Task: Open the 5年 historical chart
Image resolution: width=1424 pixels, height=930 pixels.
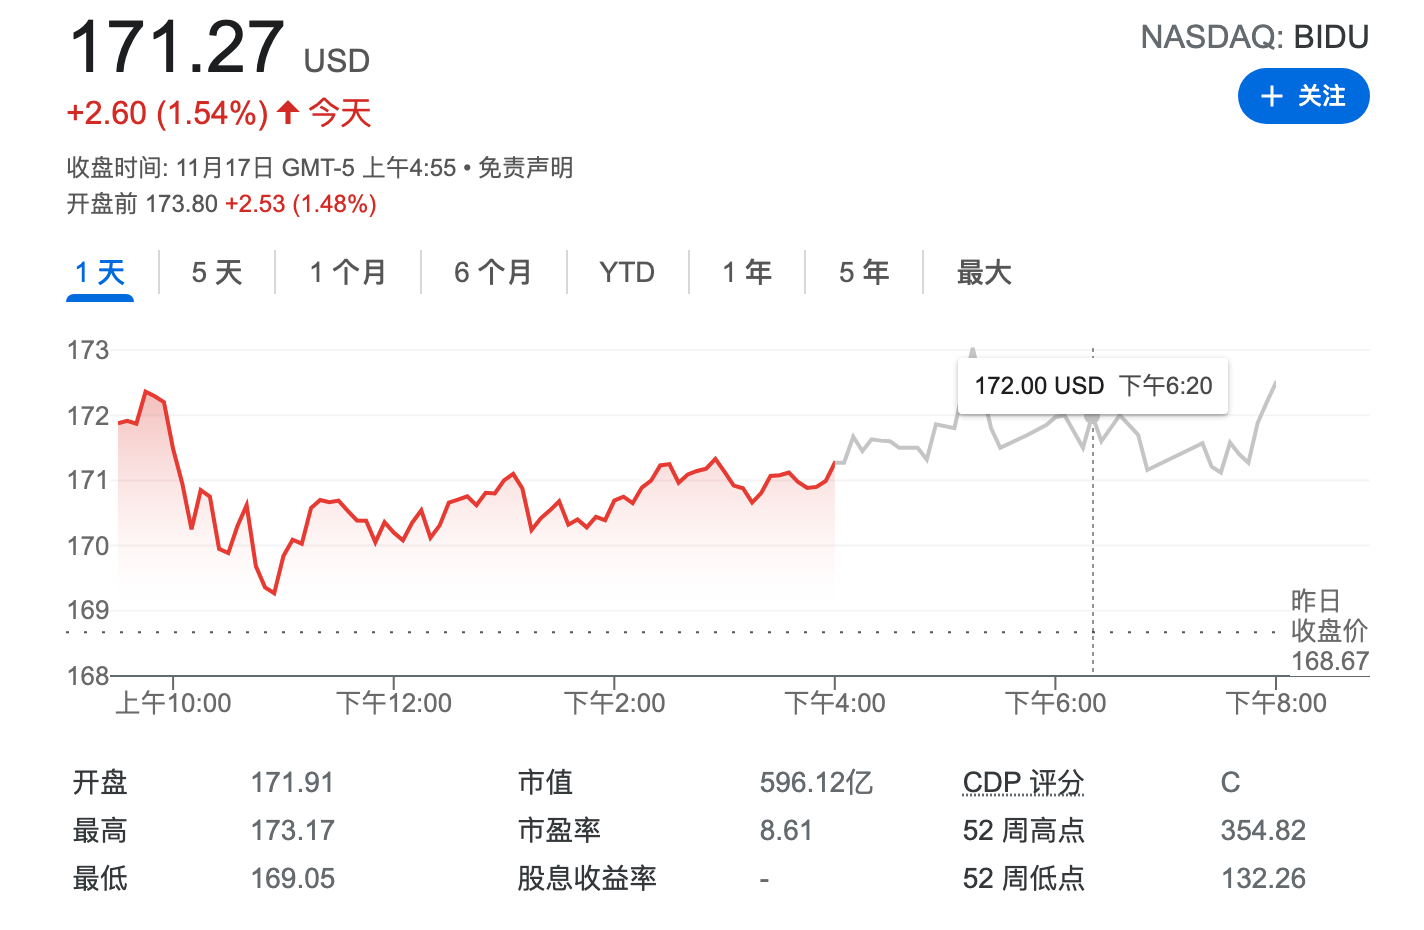Action: coord(862,271)
